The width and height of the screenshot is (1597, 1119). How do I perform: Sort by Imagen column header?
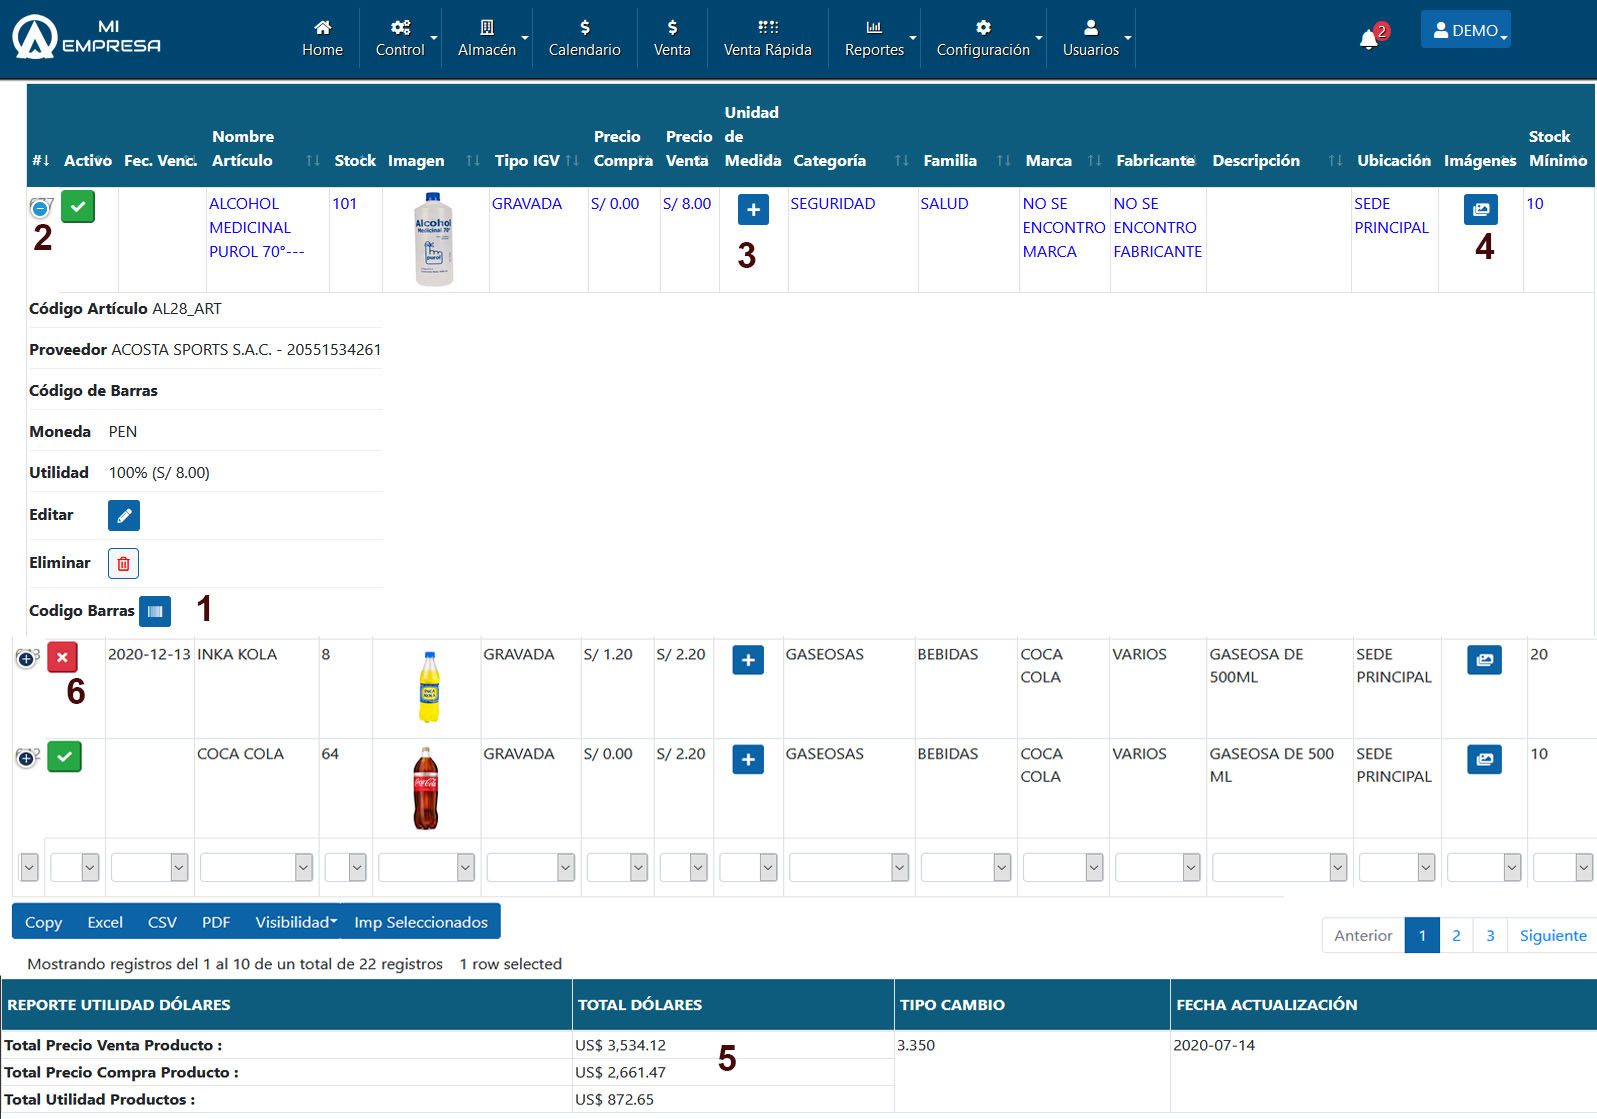point(435,160)
